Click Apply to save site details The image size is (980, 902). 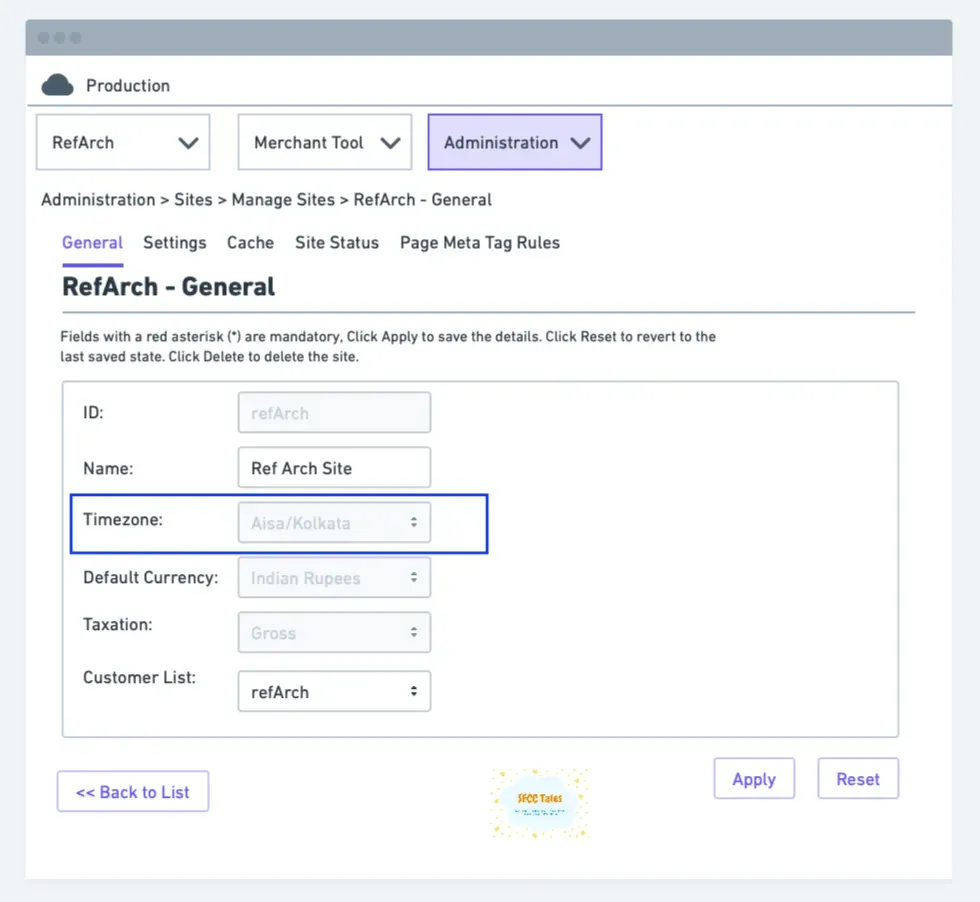click(754, 778)
